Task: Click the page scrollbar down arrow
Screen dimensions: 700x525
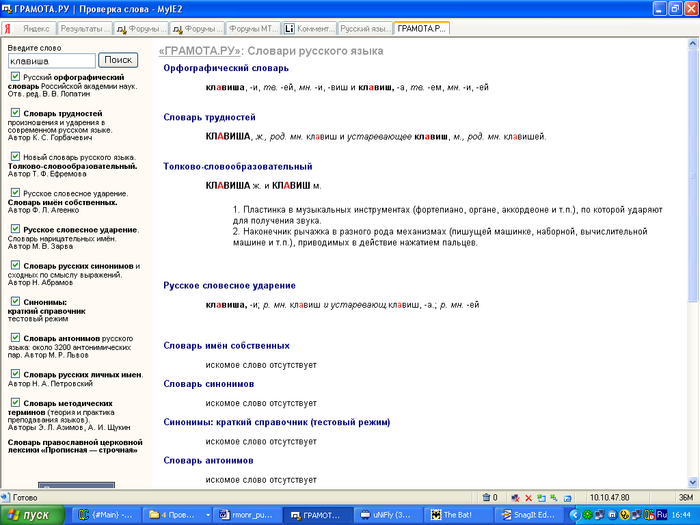Action: pos(693,482)
